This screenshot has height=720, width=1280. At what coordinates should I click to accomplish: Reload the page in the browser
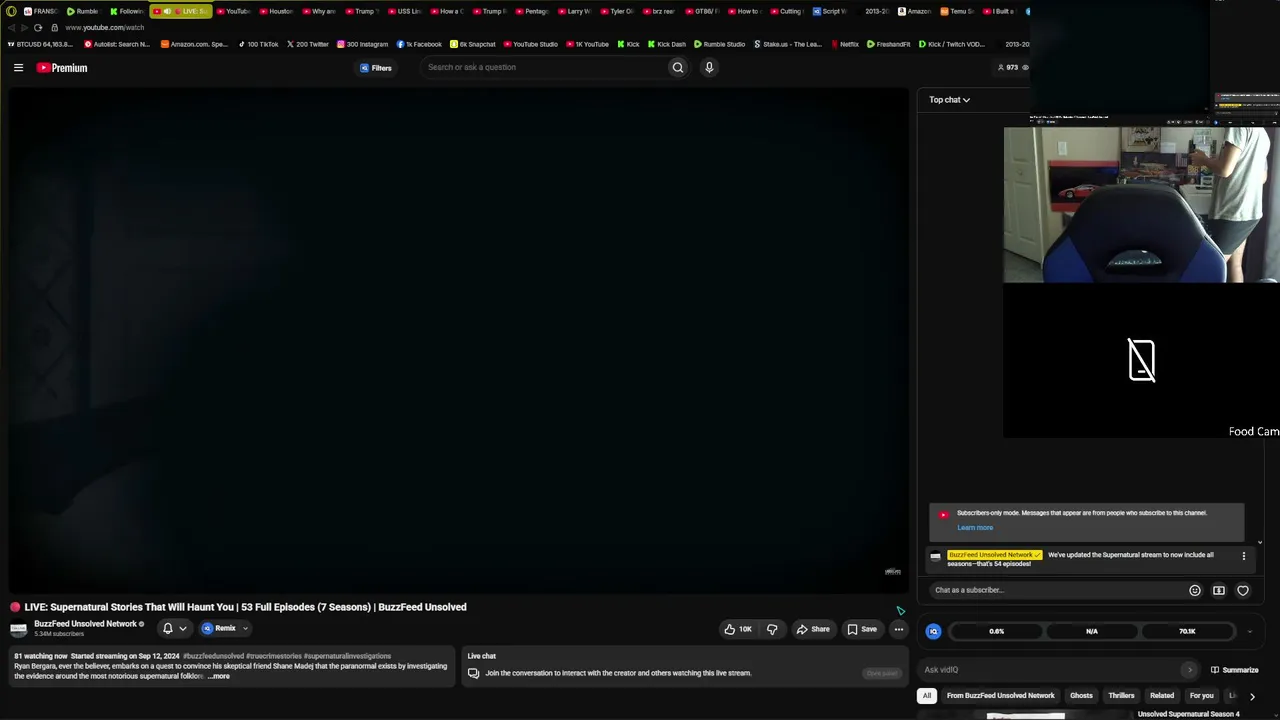click(x=38, y=27)
